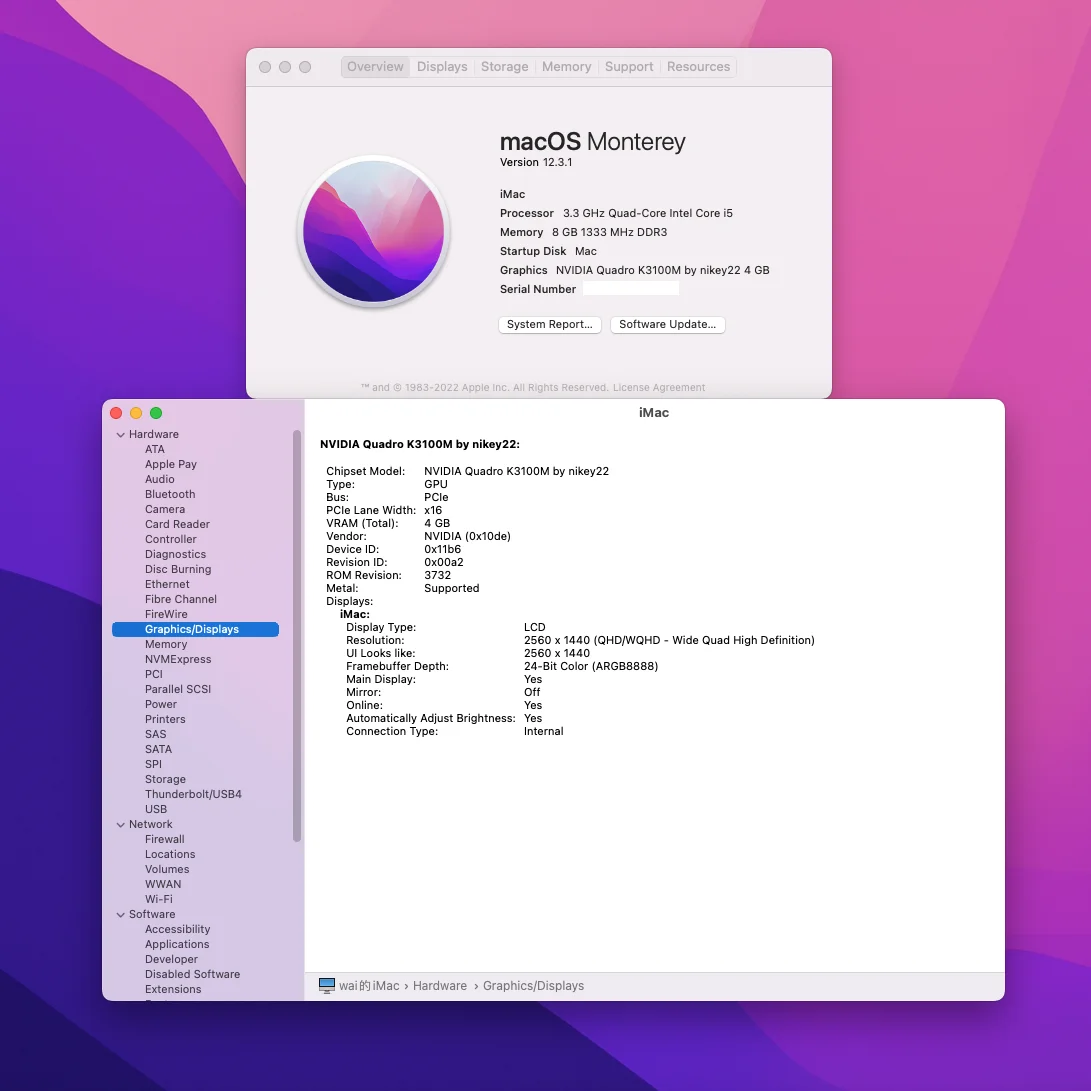Select Accessibility under Software
The height and width of the screenshot is (1091, 1091).
point(177,929)
